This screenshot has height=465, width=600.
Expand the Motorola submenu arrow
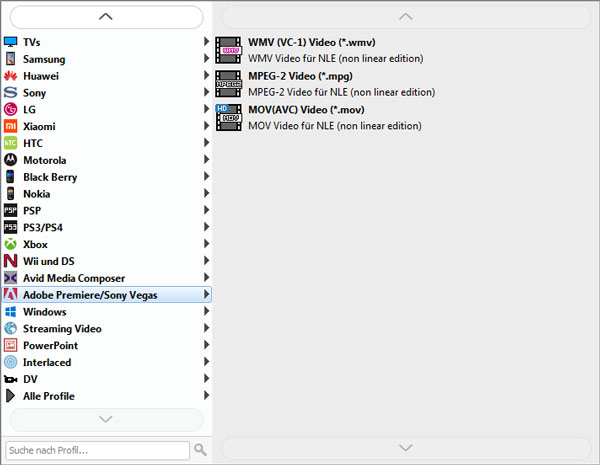point(206,160)
